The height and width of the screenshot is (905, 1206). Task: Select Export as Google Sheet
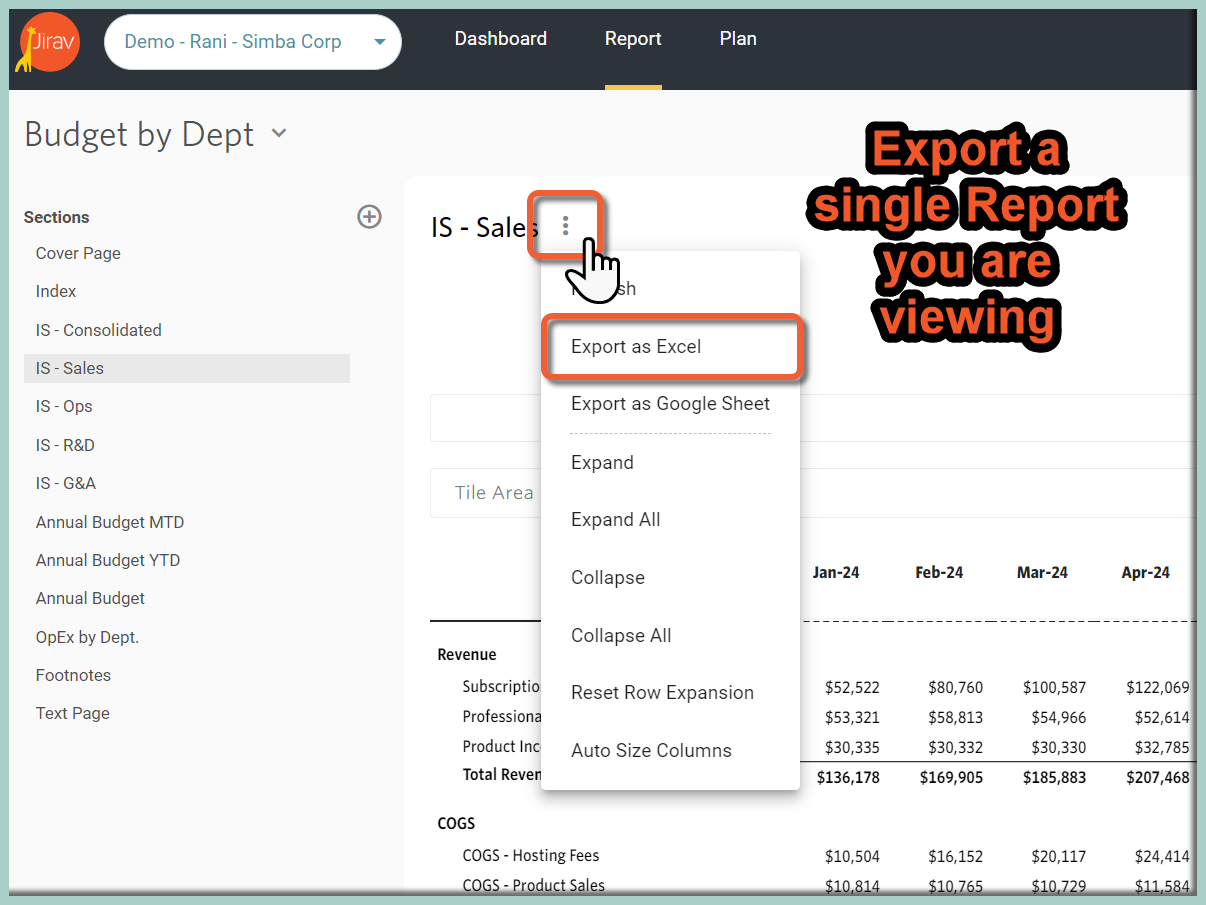(x=670, y=404)
